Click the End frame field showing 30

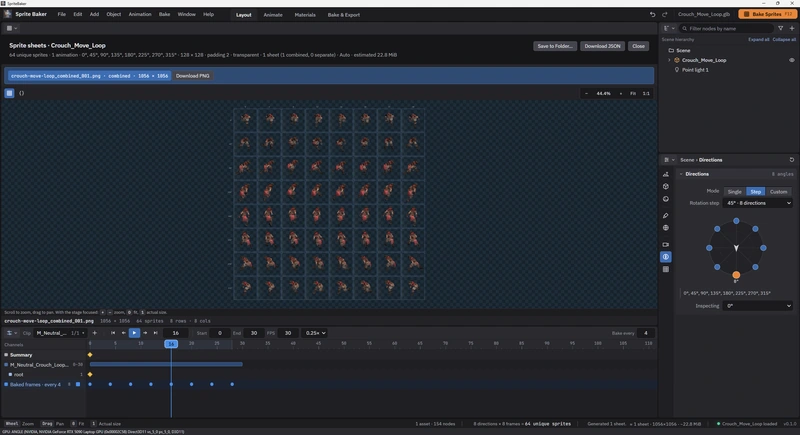pos(254,333)
